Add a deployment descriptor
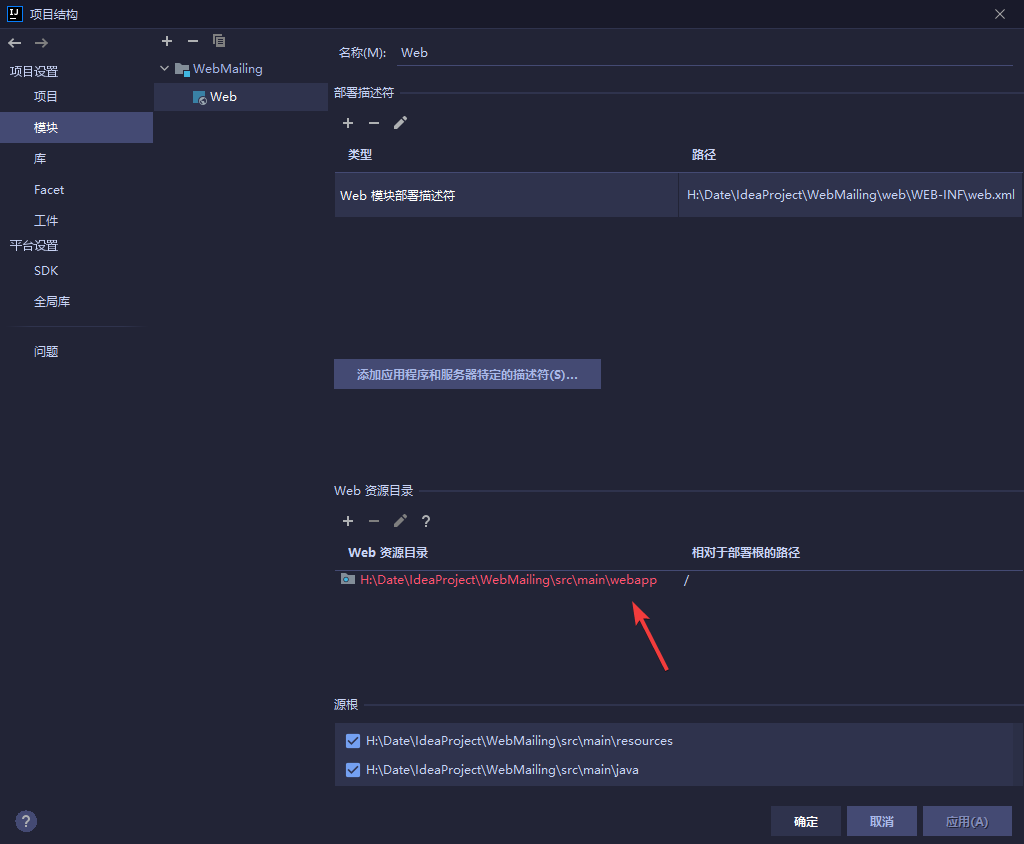 tap(348, 123)
